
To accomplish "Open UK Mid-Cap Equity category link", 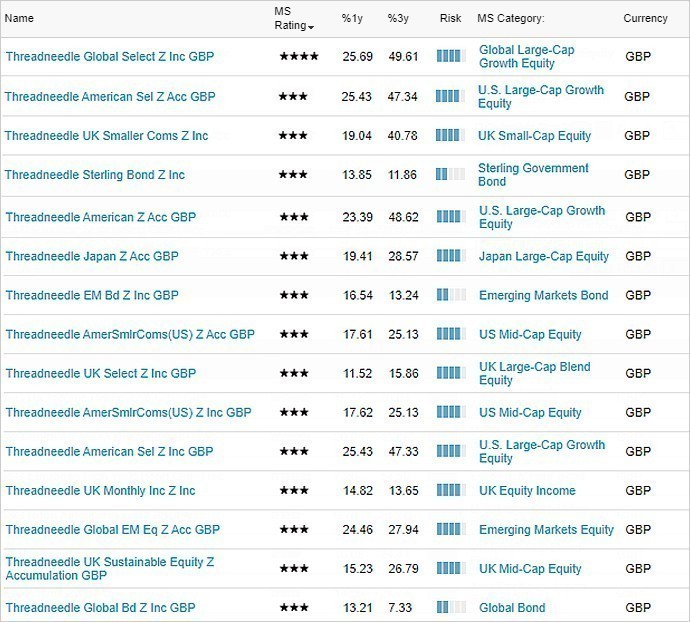I will [530, 568].
